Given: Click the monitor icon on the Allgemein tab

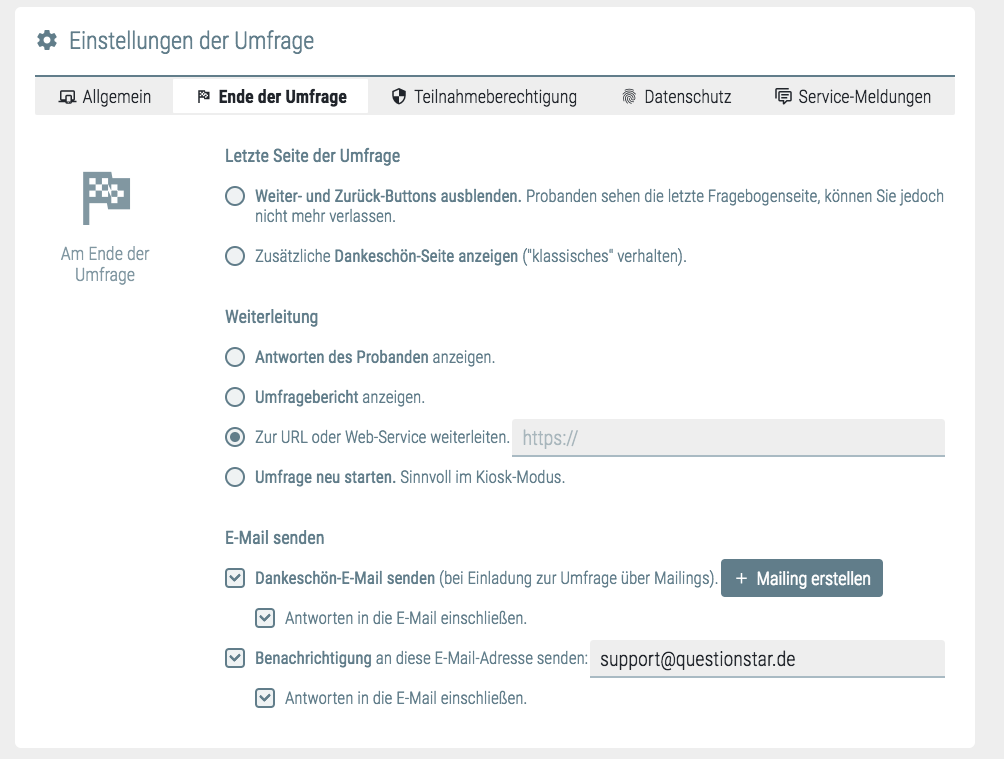Looking at the screenshot, I should pos(67,97).
